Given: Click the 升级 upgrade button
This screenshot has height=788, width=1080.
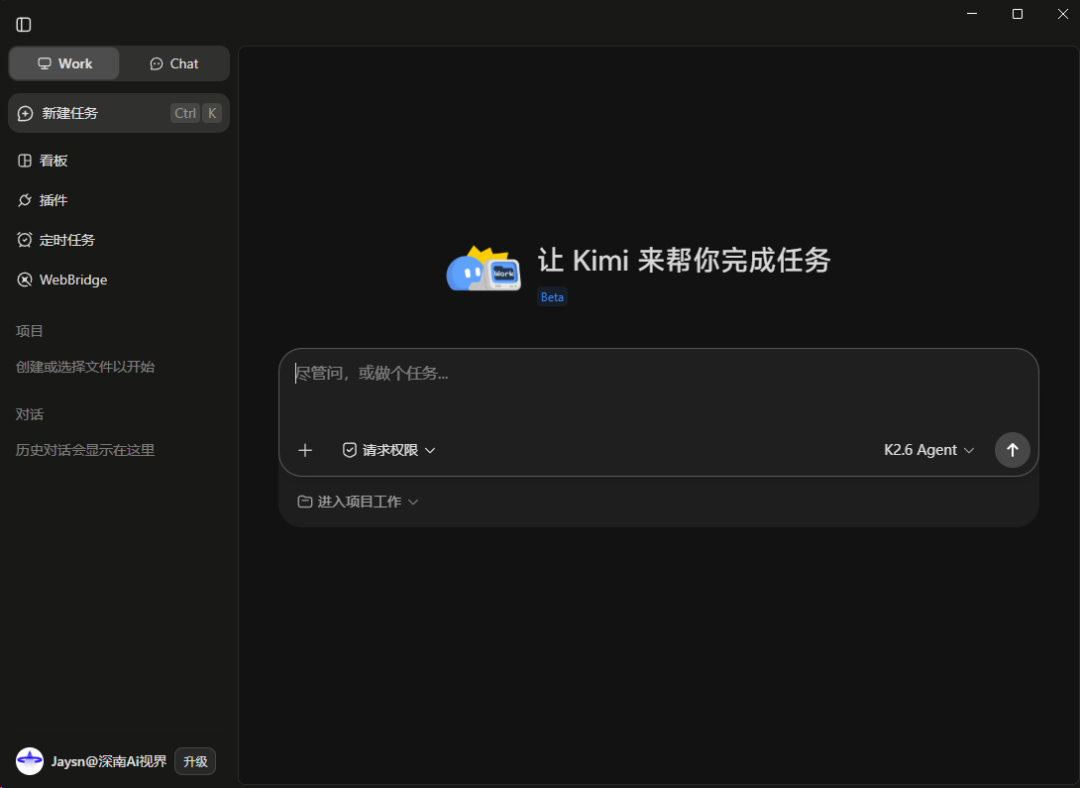Looking at the screenshot, I should point(195,761).
